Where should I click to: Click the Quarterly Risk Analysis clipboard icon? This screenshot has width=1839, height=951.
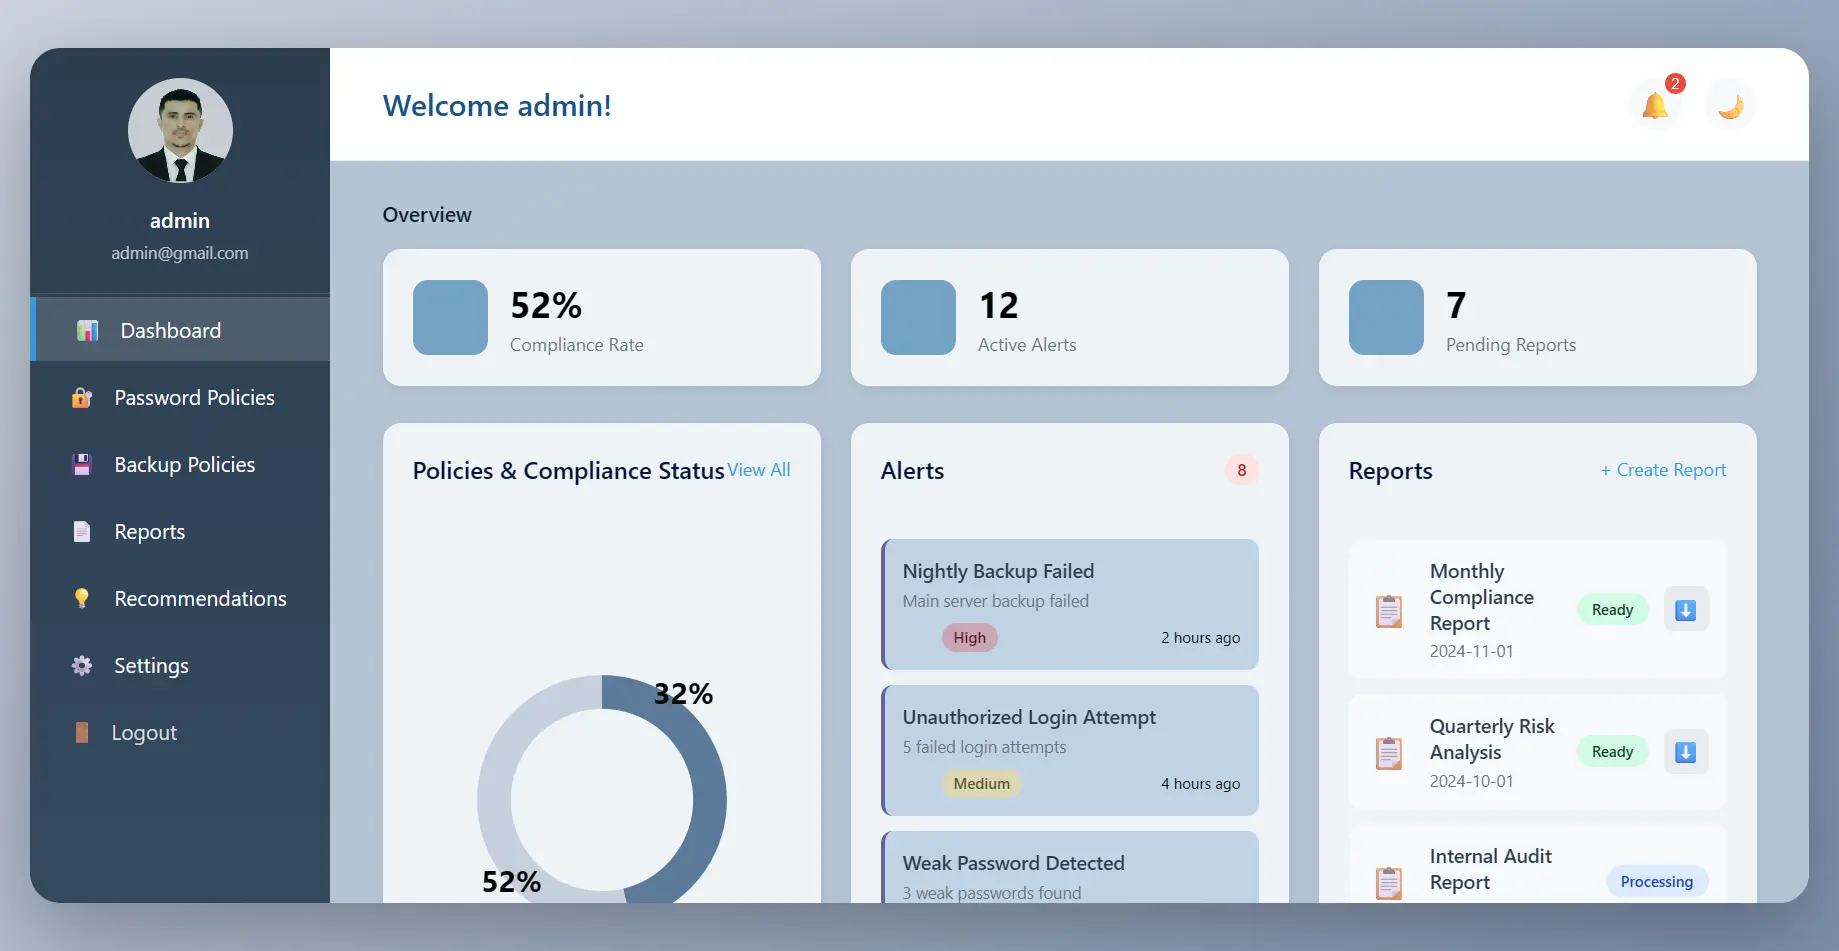(1389, 753)
